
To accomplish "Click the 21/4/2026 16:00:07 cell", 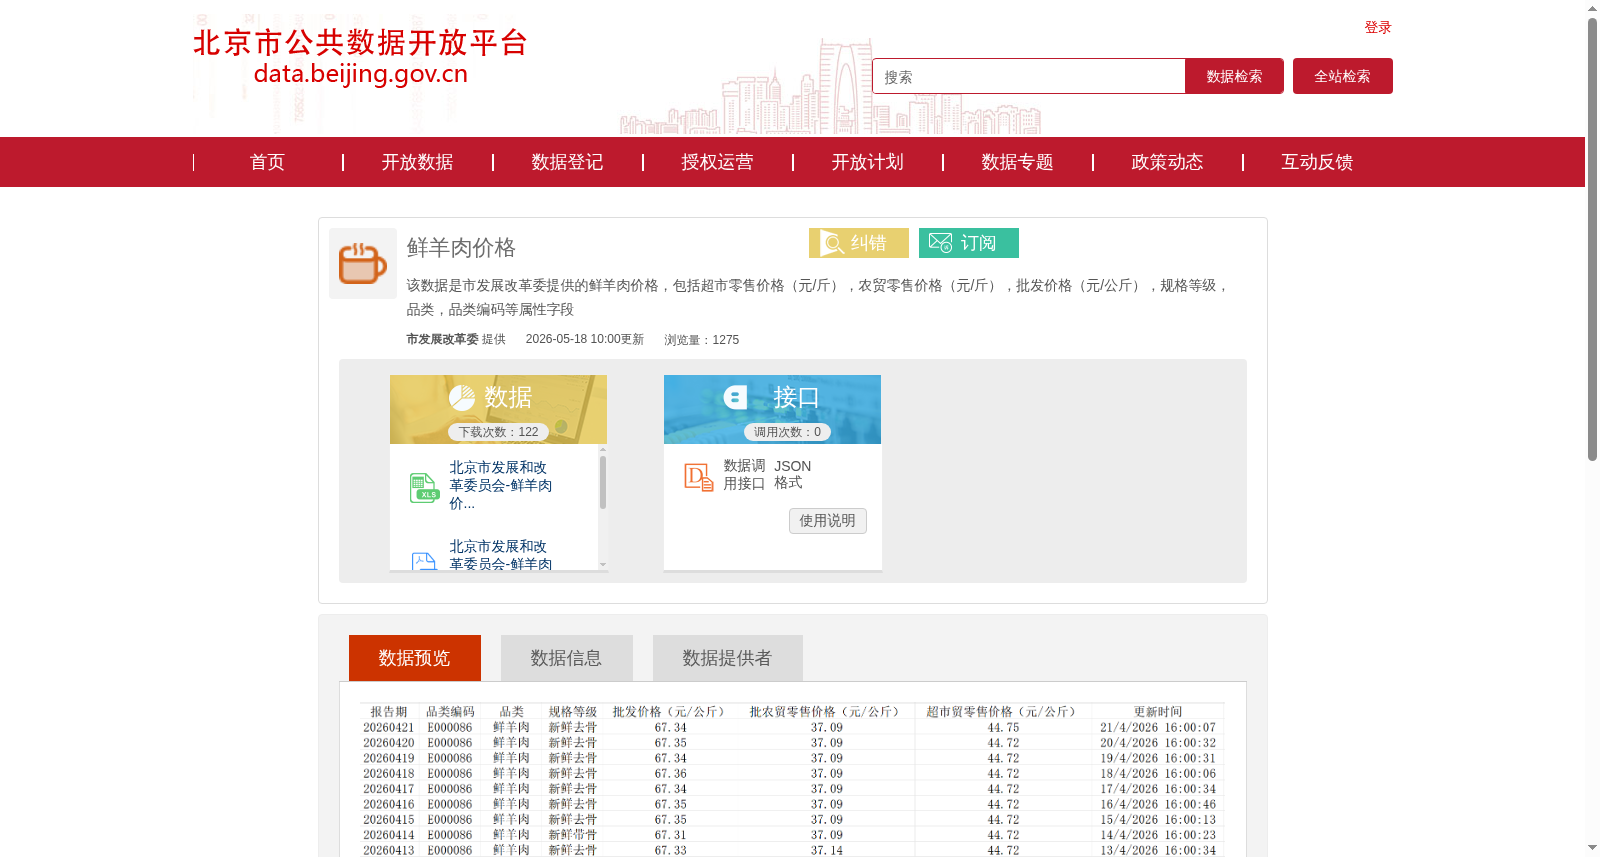I will tap(1158, 728).
